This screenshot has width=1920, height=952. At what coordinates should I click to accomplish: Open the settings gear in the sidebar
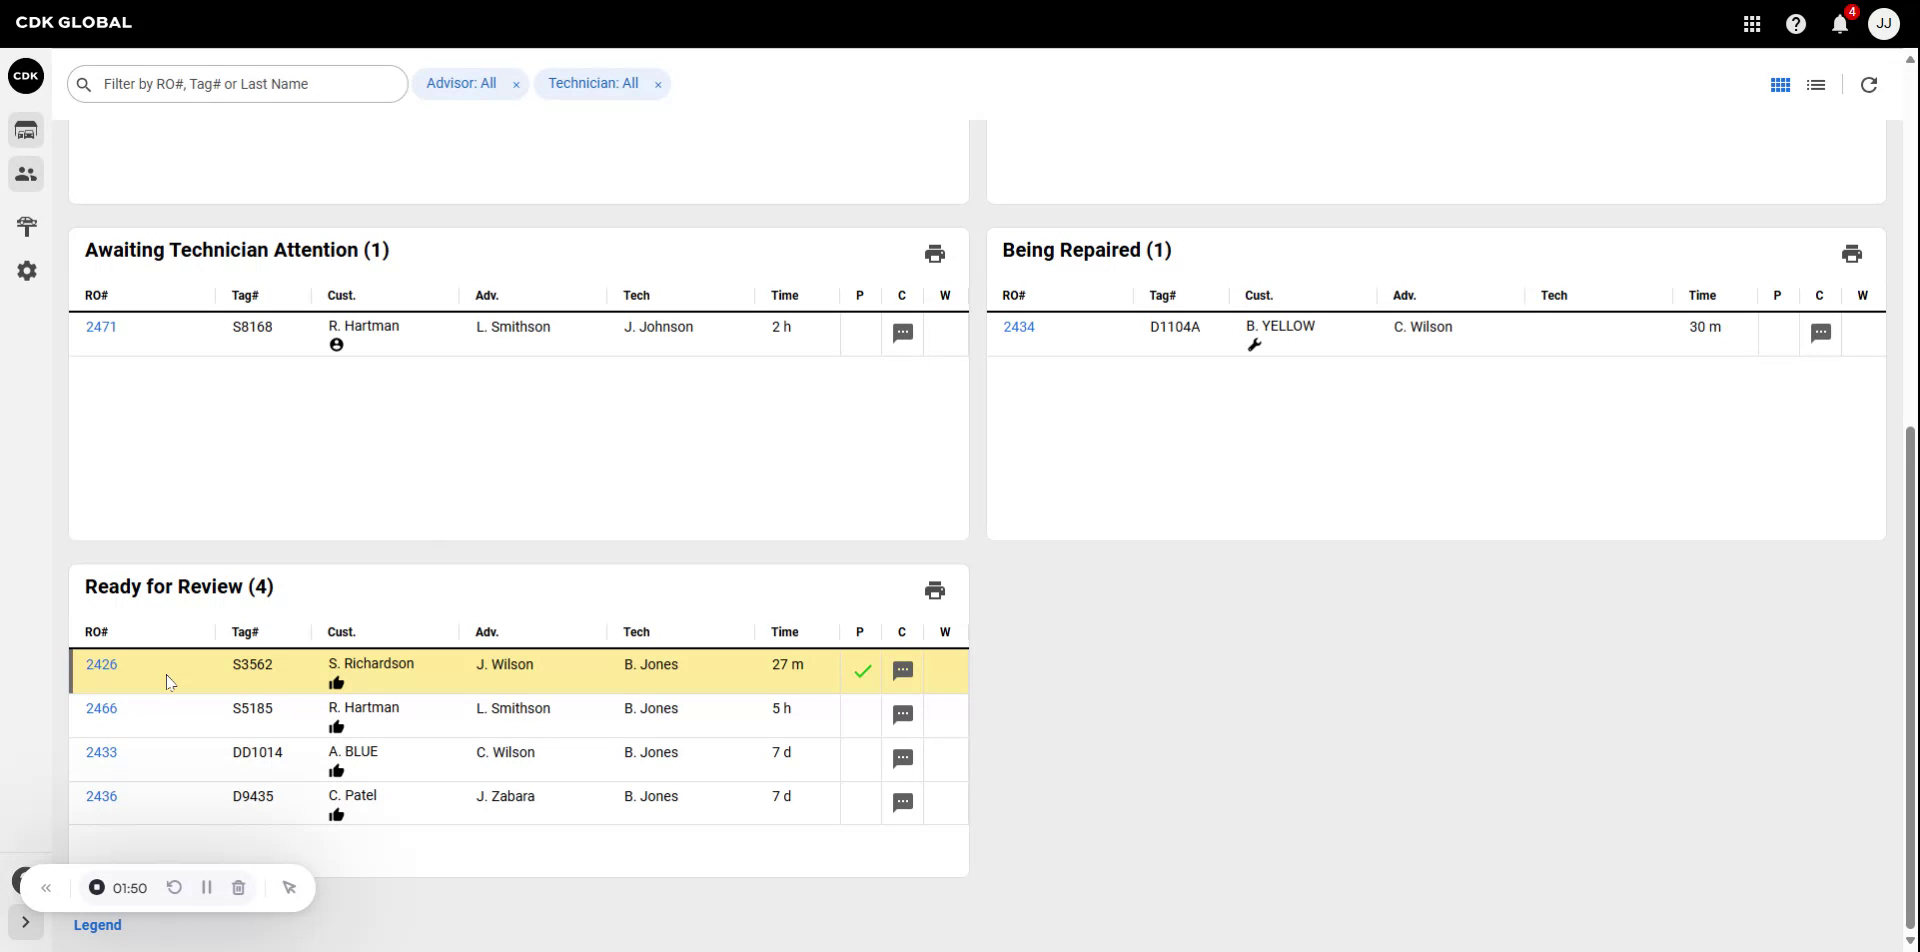pyautogui.click(x=27, y=270)
